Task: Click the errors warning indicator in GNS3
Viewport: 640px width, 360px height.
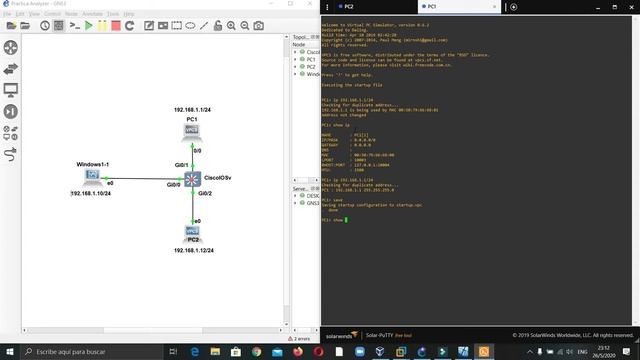Action: click(298, 339)
